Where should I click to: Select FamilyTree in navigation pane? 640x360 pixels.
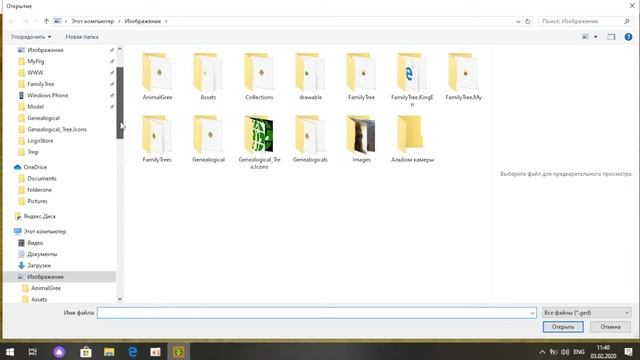click(40, 84)
